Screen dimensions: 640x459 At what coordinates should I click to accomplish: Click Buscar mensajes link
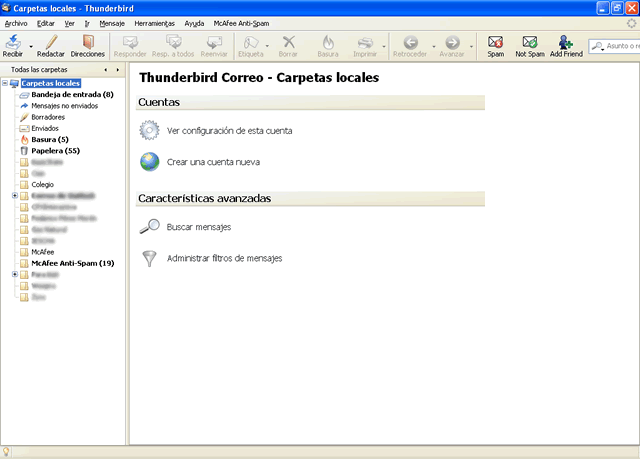(199, 227)
